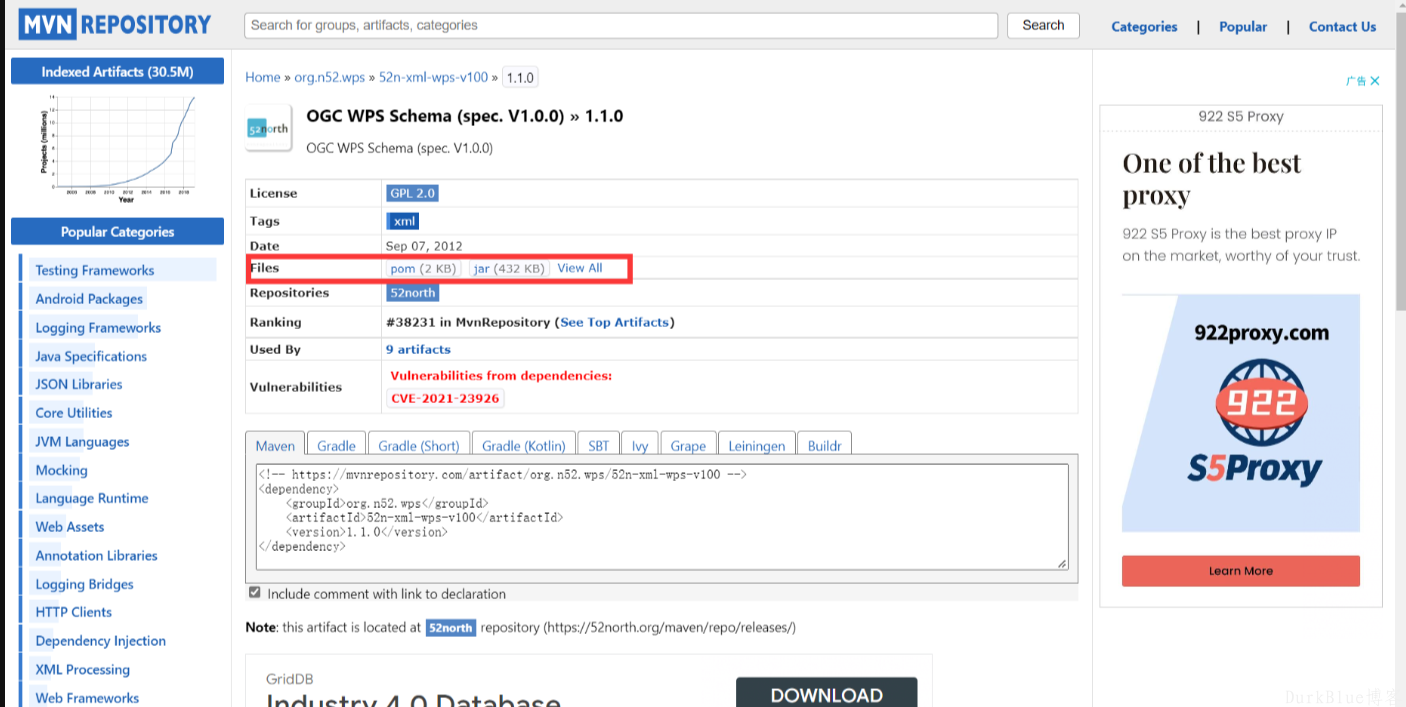Open Language Runtime category
This screenshot has width=1406, height=707.
pos(92,498)
